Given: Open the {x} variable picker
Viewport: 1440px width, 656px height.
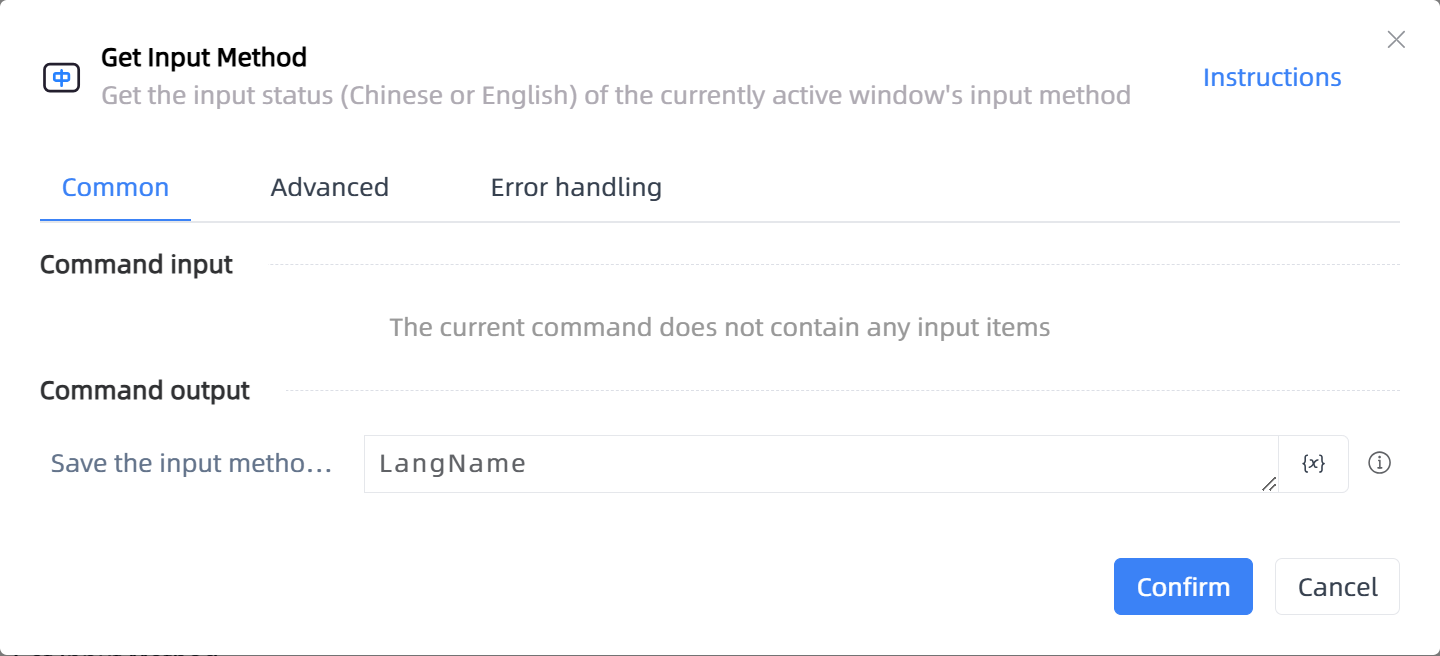Looking at the screenshot, I should click(1313, 464).
